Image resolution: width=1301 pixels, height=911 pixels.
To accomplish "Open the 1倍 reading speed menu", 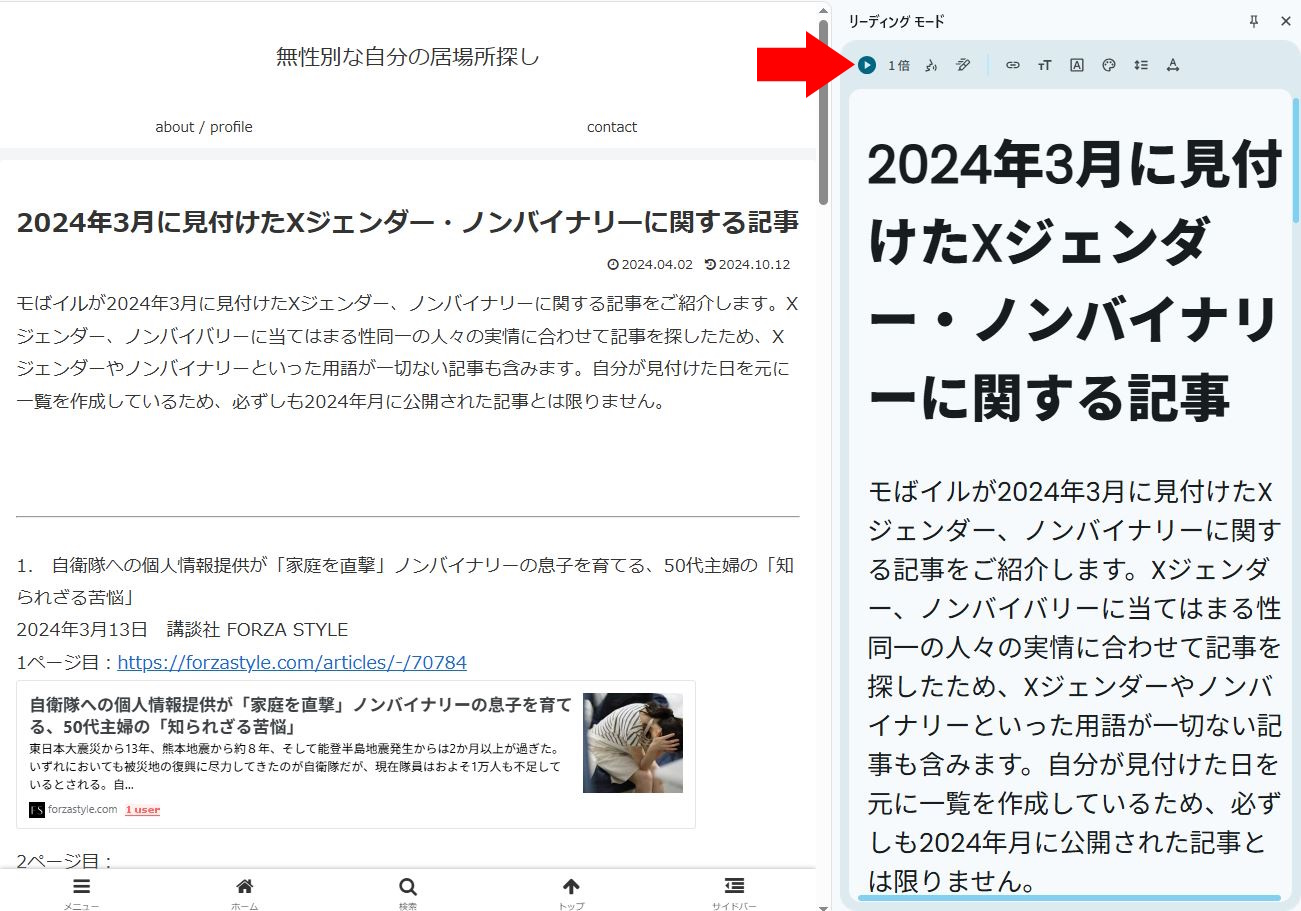I will point(899,65).
